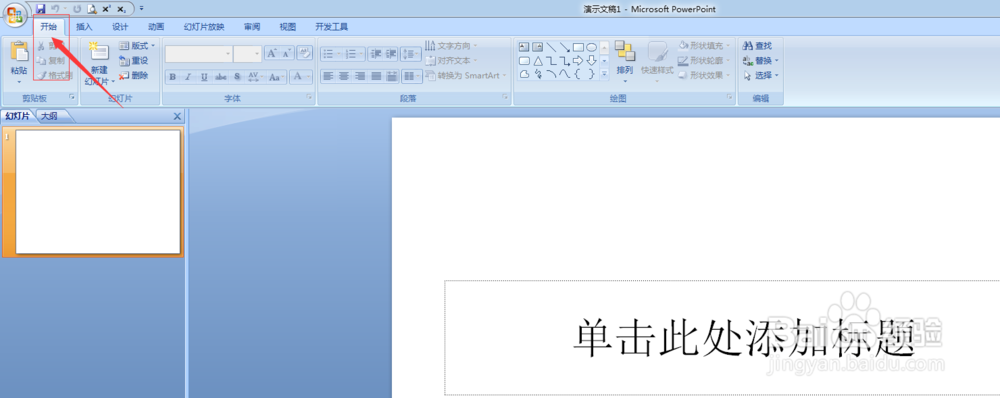The height and width of the screenshot is (398, 1000).
Task: Select the cloud shape in gallery
Action: coord(524,74)
